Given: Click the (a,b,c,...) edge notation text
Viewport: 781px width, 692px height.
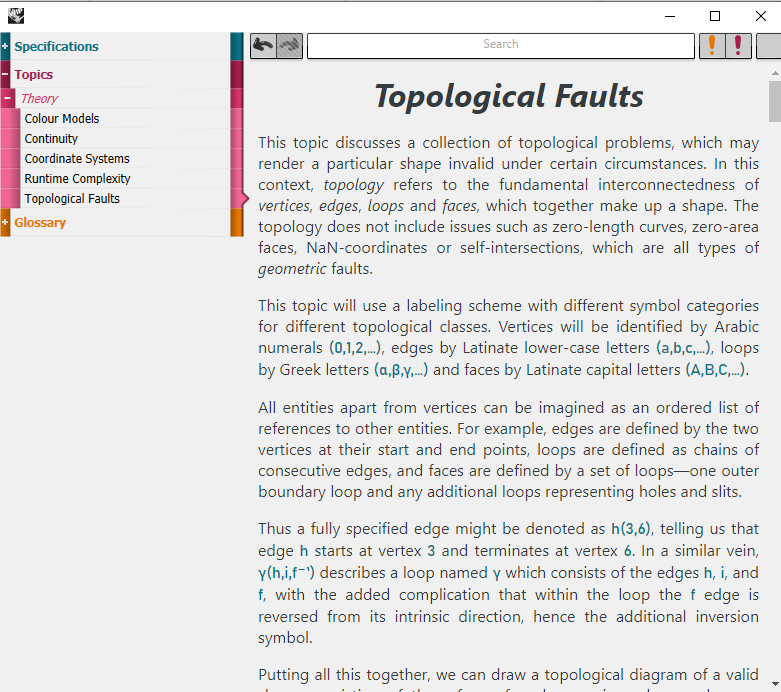Looking at the screenshot, I should 684,348.
